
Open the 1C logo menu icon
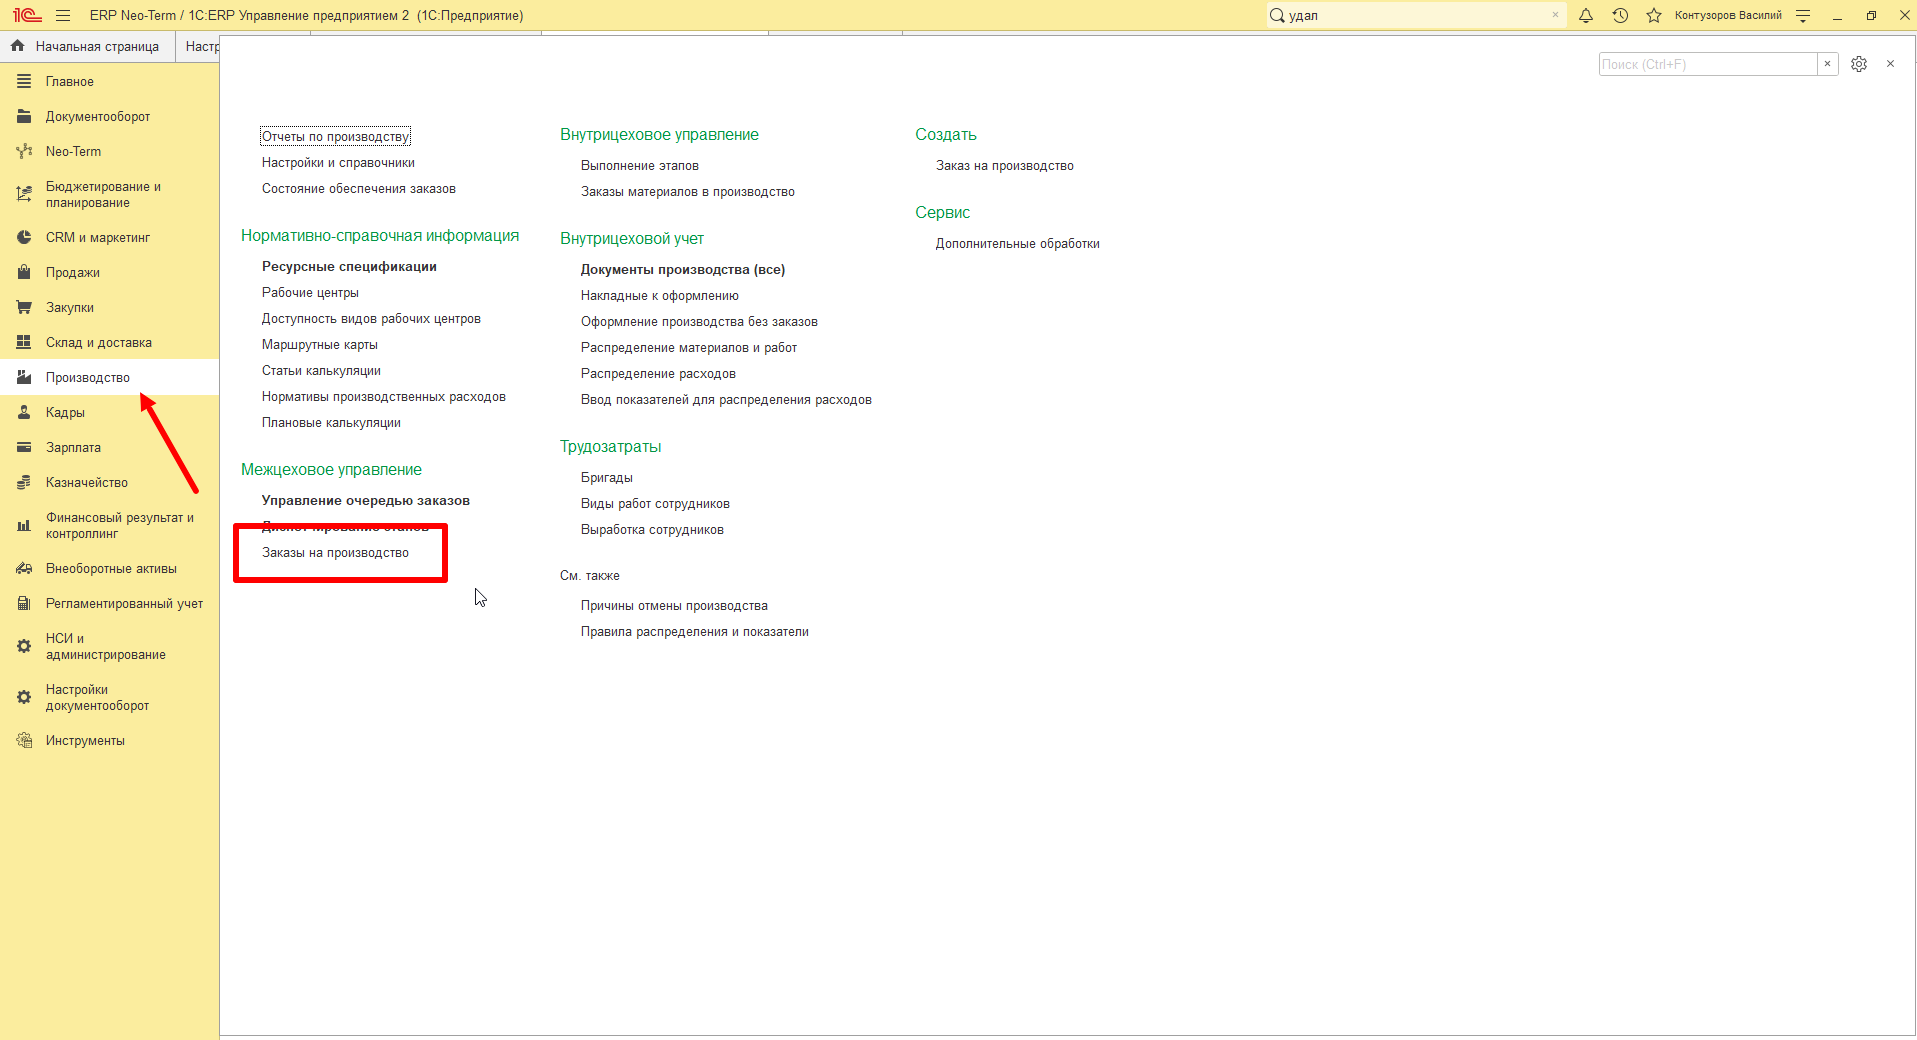pyautogui.click(x=27, y=15)
